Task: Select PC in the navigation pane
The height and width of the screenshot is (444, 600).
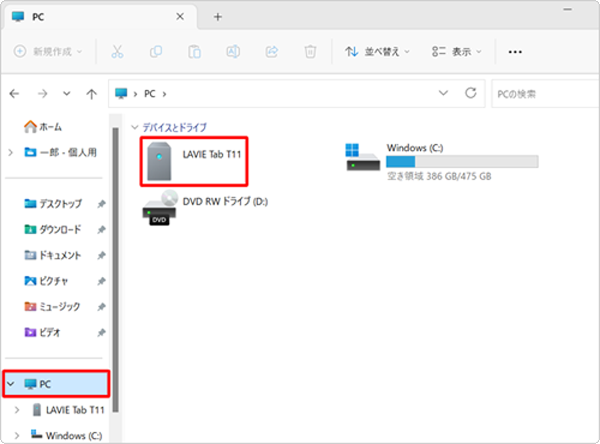Action: (x=56, y=384)
